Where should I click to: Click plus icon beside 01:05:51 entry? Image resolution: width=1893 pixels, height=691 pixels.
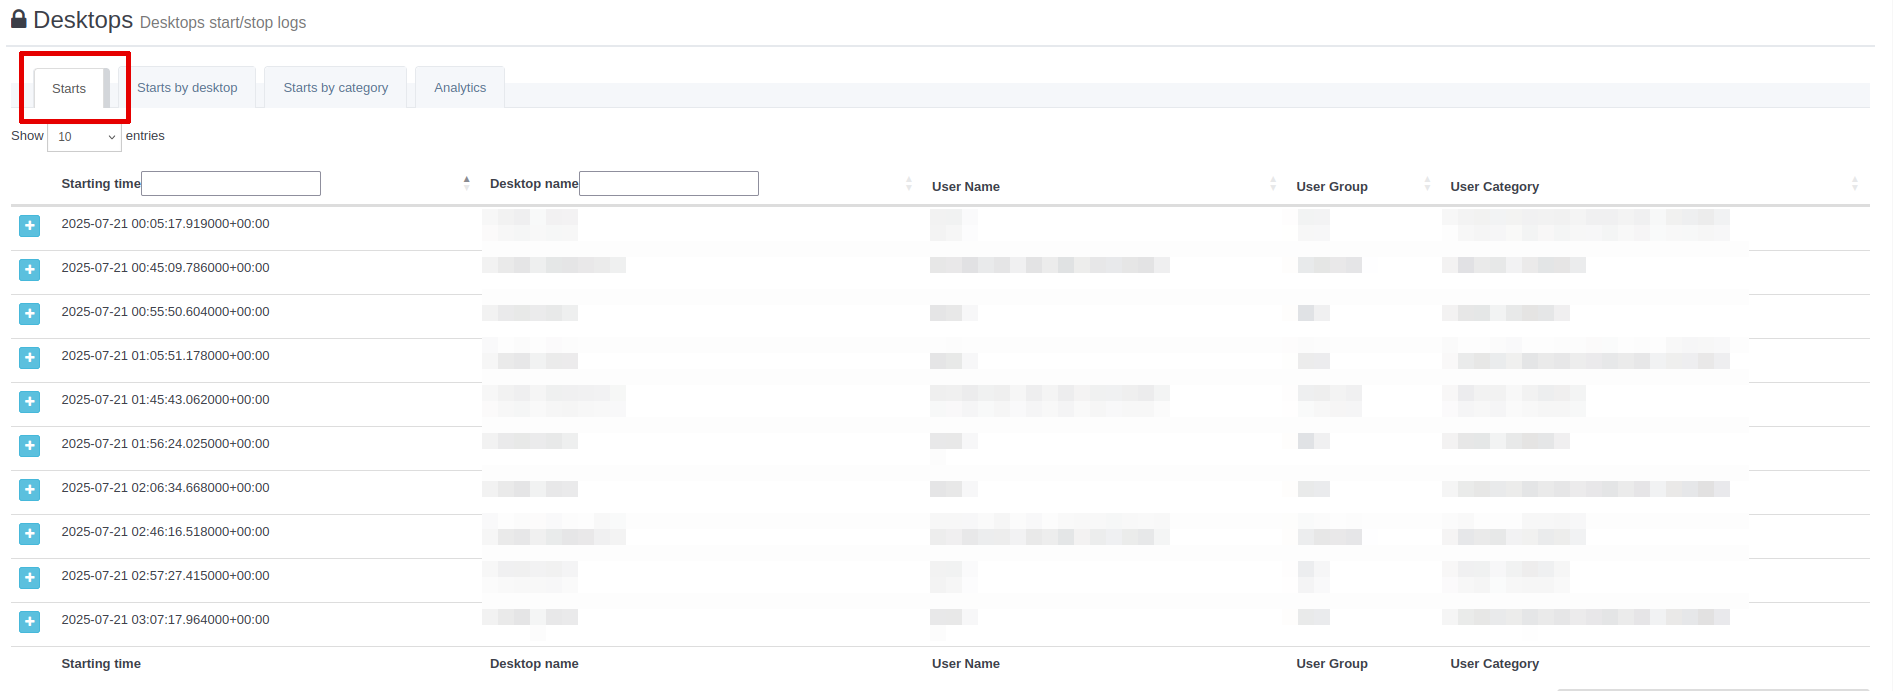pos(30,358)
